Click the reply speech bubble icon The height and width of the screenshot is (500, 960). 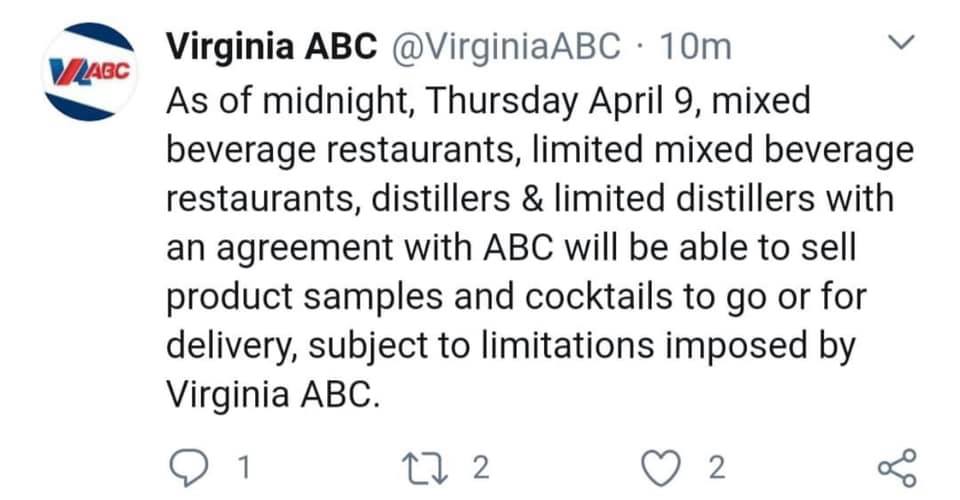click(189, 467)
